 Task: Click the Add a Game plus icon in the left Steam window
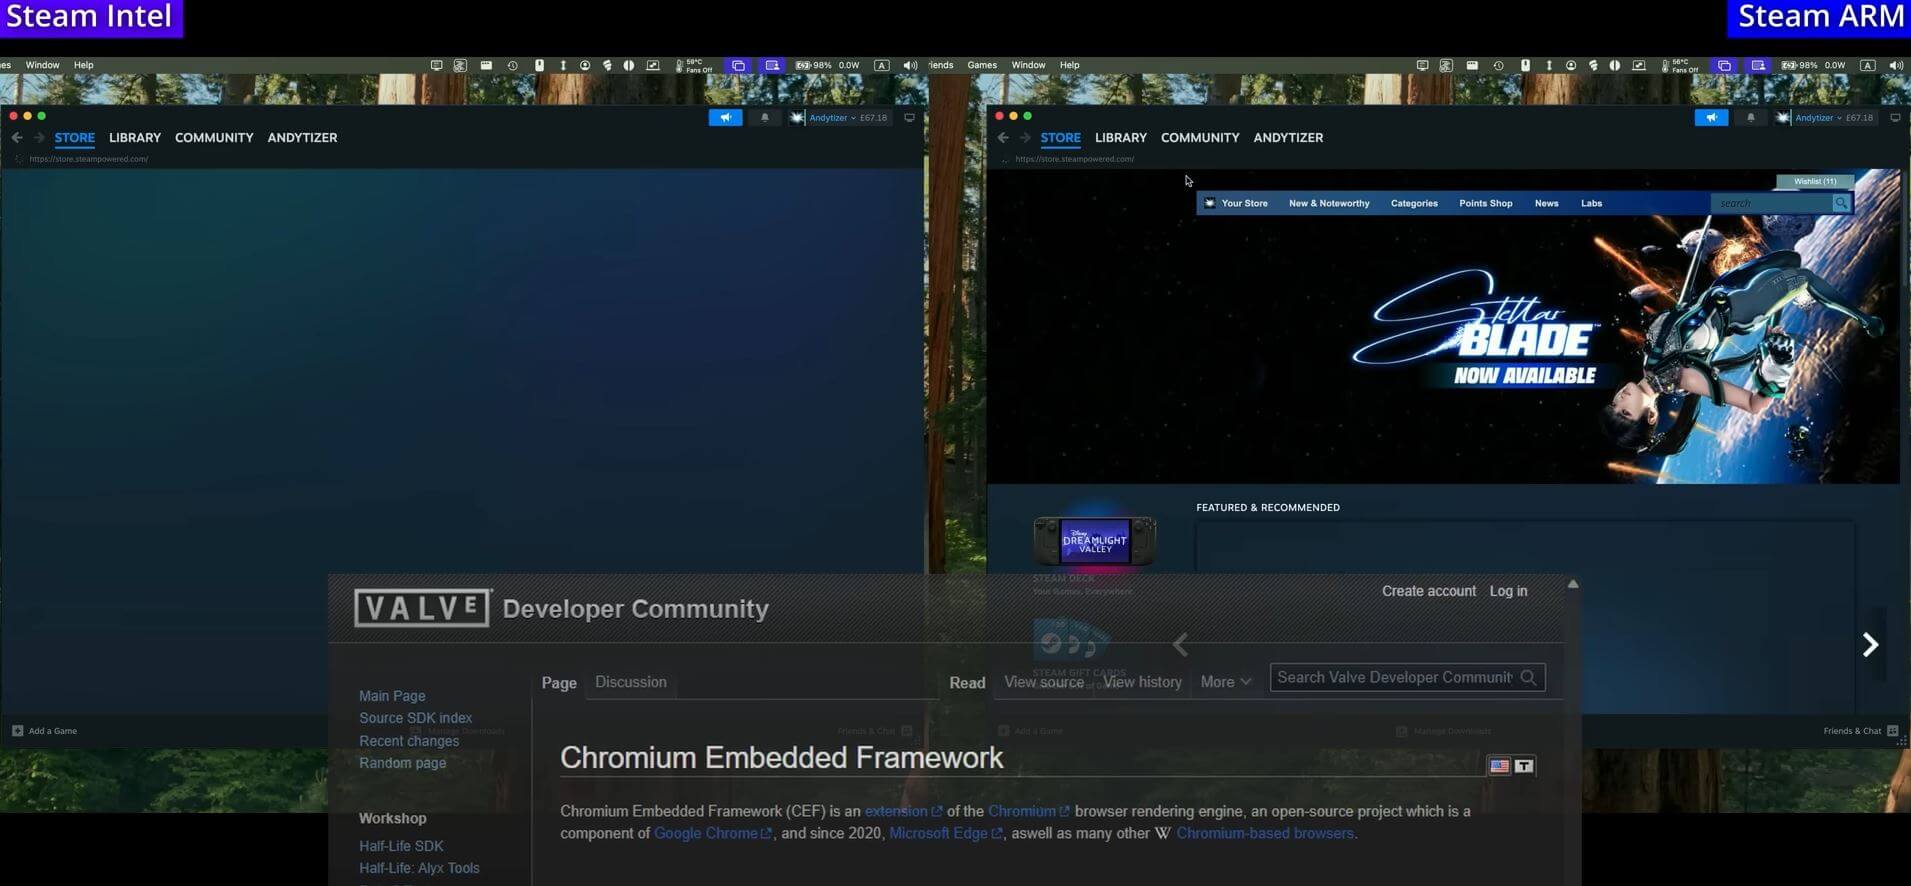click(x=17, y=731)
